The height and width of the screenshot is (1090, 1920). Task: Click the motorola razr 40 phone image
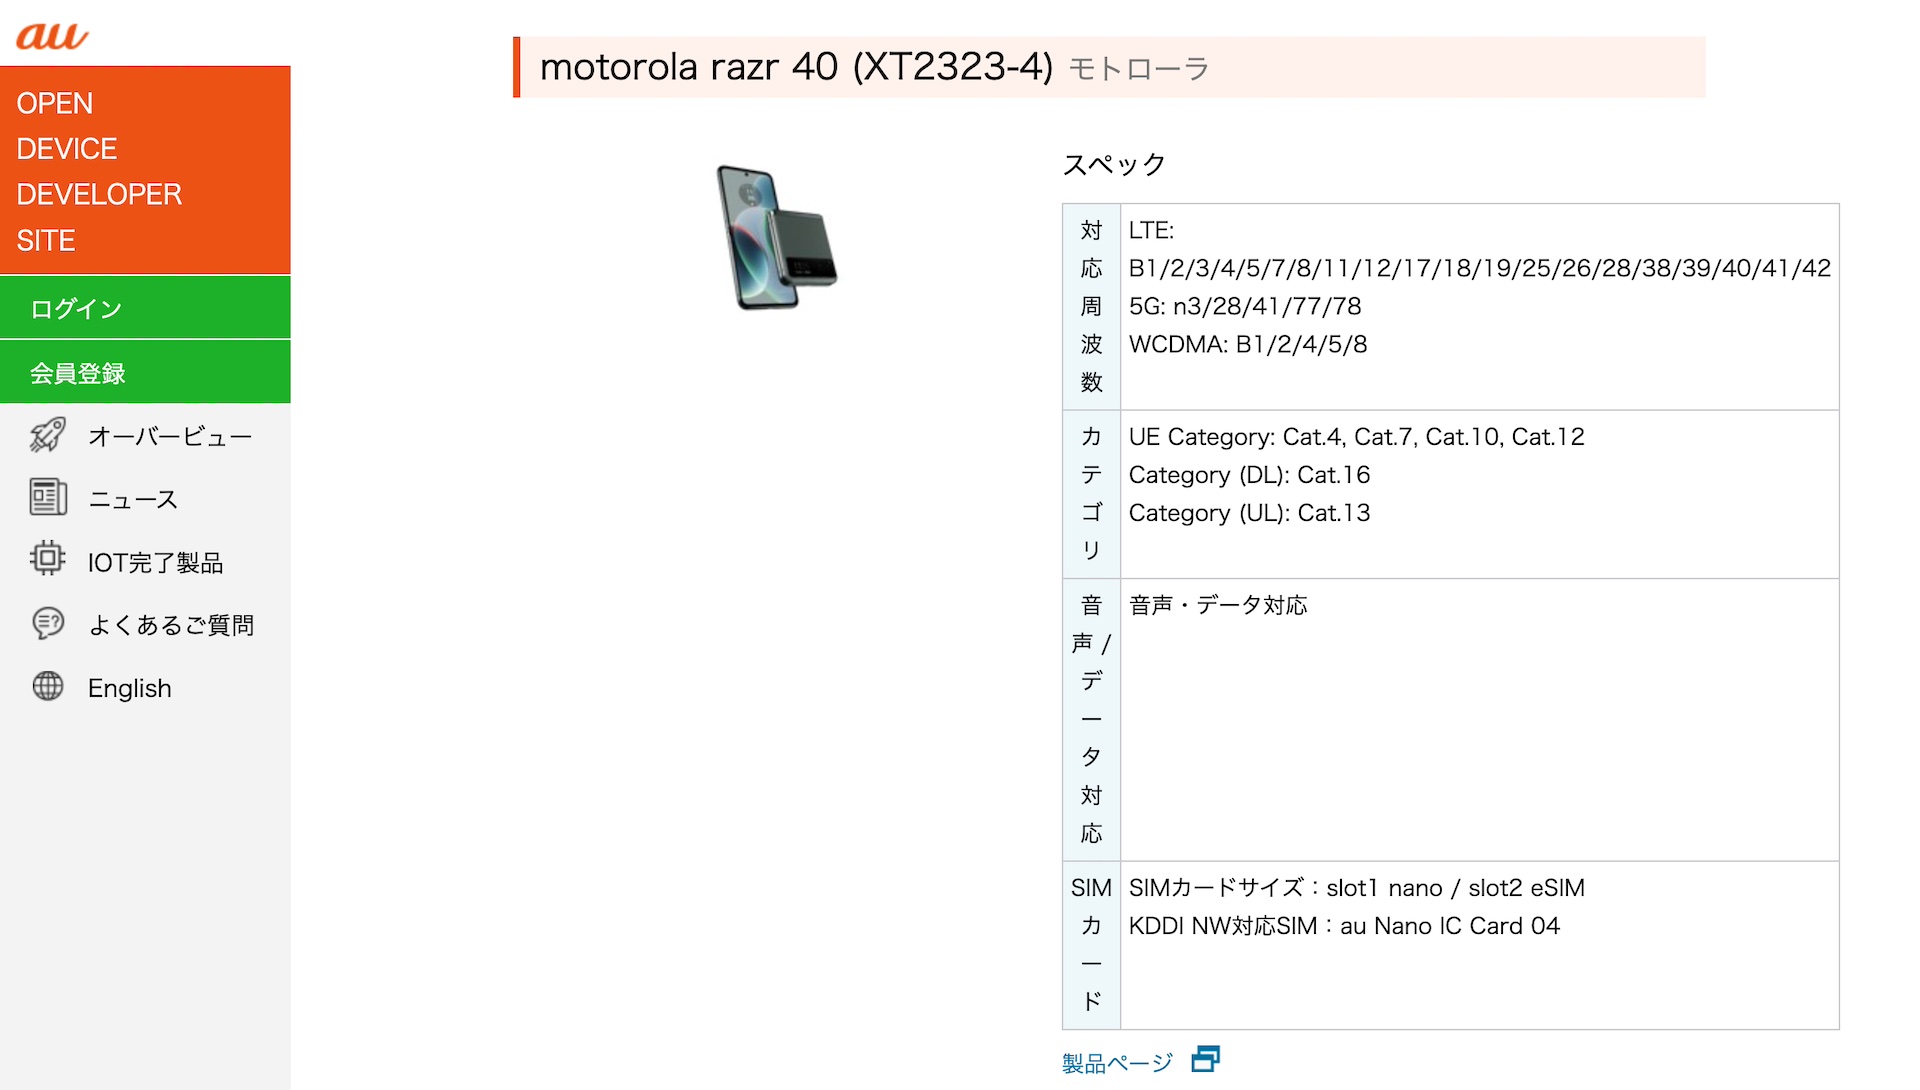776,238
